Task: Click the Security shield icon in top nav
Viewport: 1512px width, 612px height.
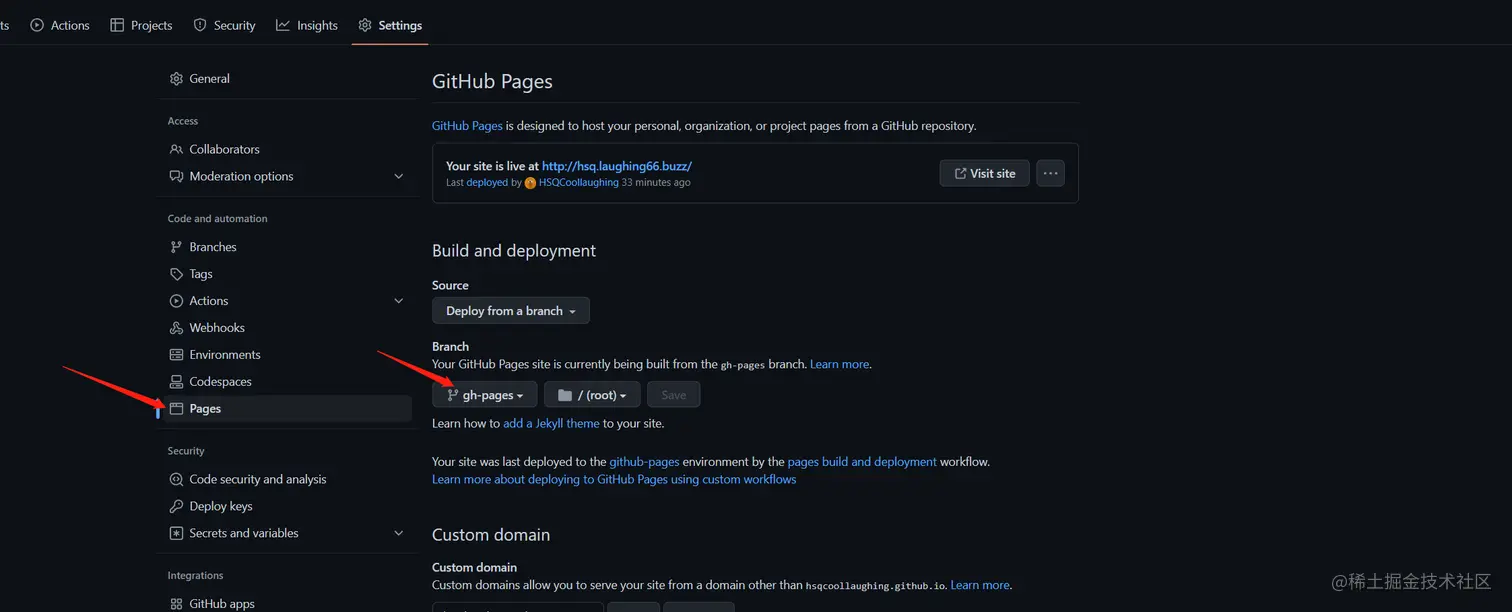Action: (x=200, y=25)
